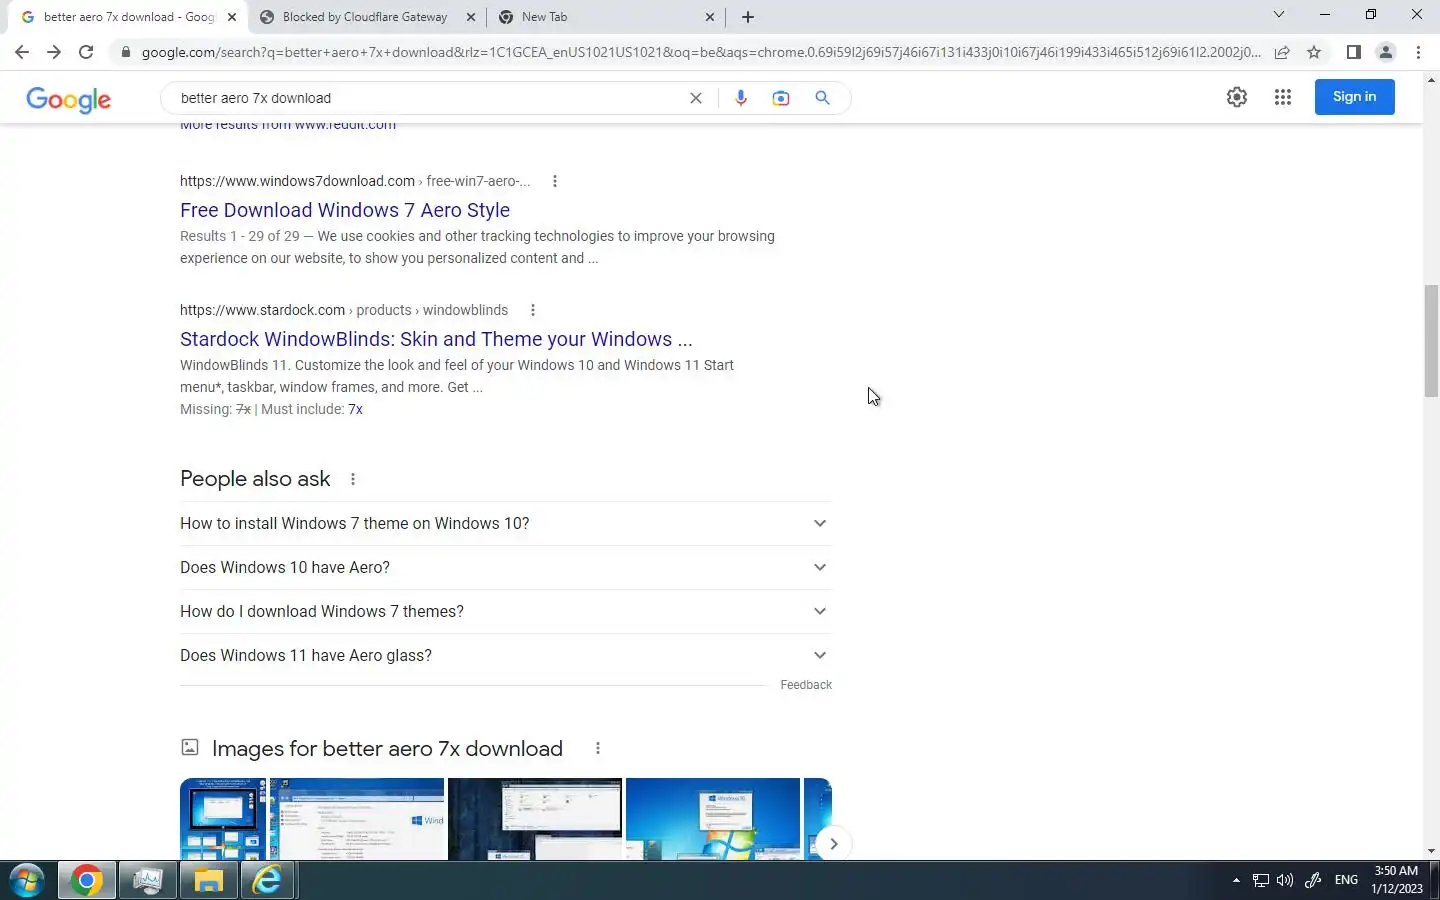Click the browser address bar URL
1440x900 pixels.
tap(700, 52)
